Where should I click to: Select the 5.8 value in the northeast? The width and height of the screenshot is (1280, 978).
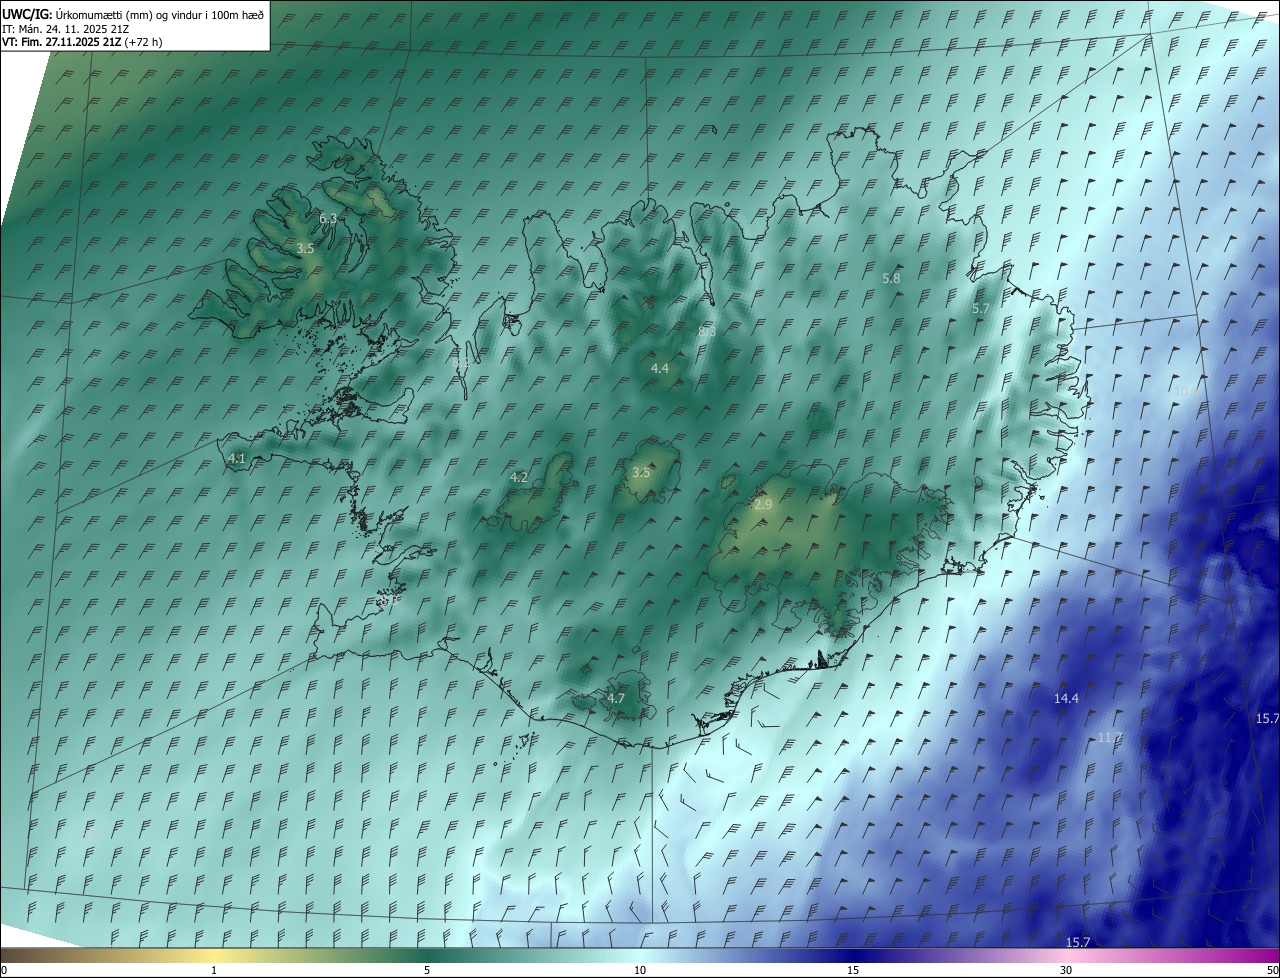892,278
